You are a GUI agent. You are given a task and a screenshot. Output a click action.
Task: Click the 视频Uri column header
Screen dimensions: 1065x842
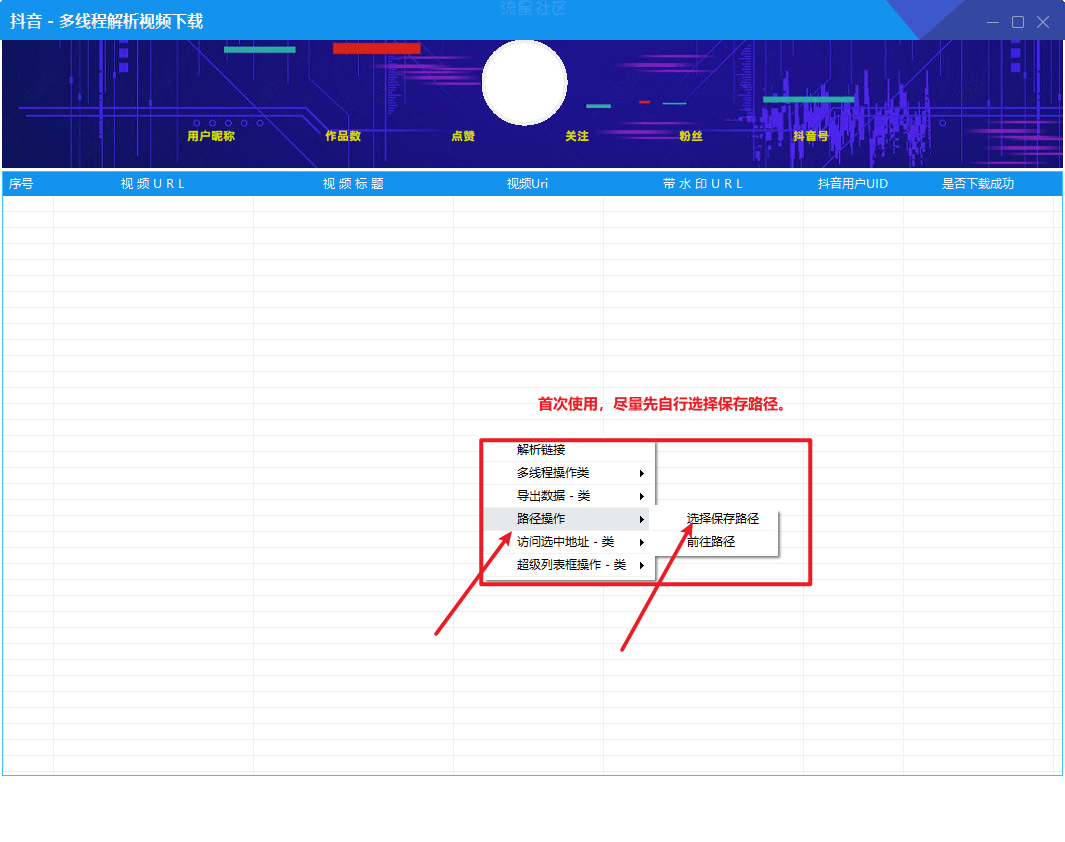528,184
